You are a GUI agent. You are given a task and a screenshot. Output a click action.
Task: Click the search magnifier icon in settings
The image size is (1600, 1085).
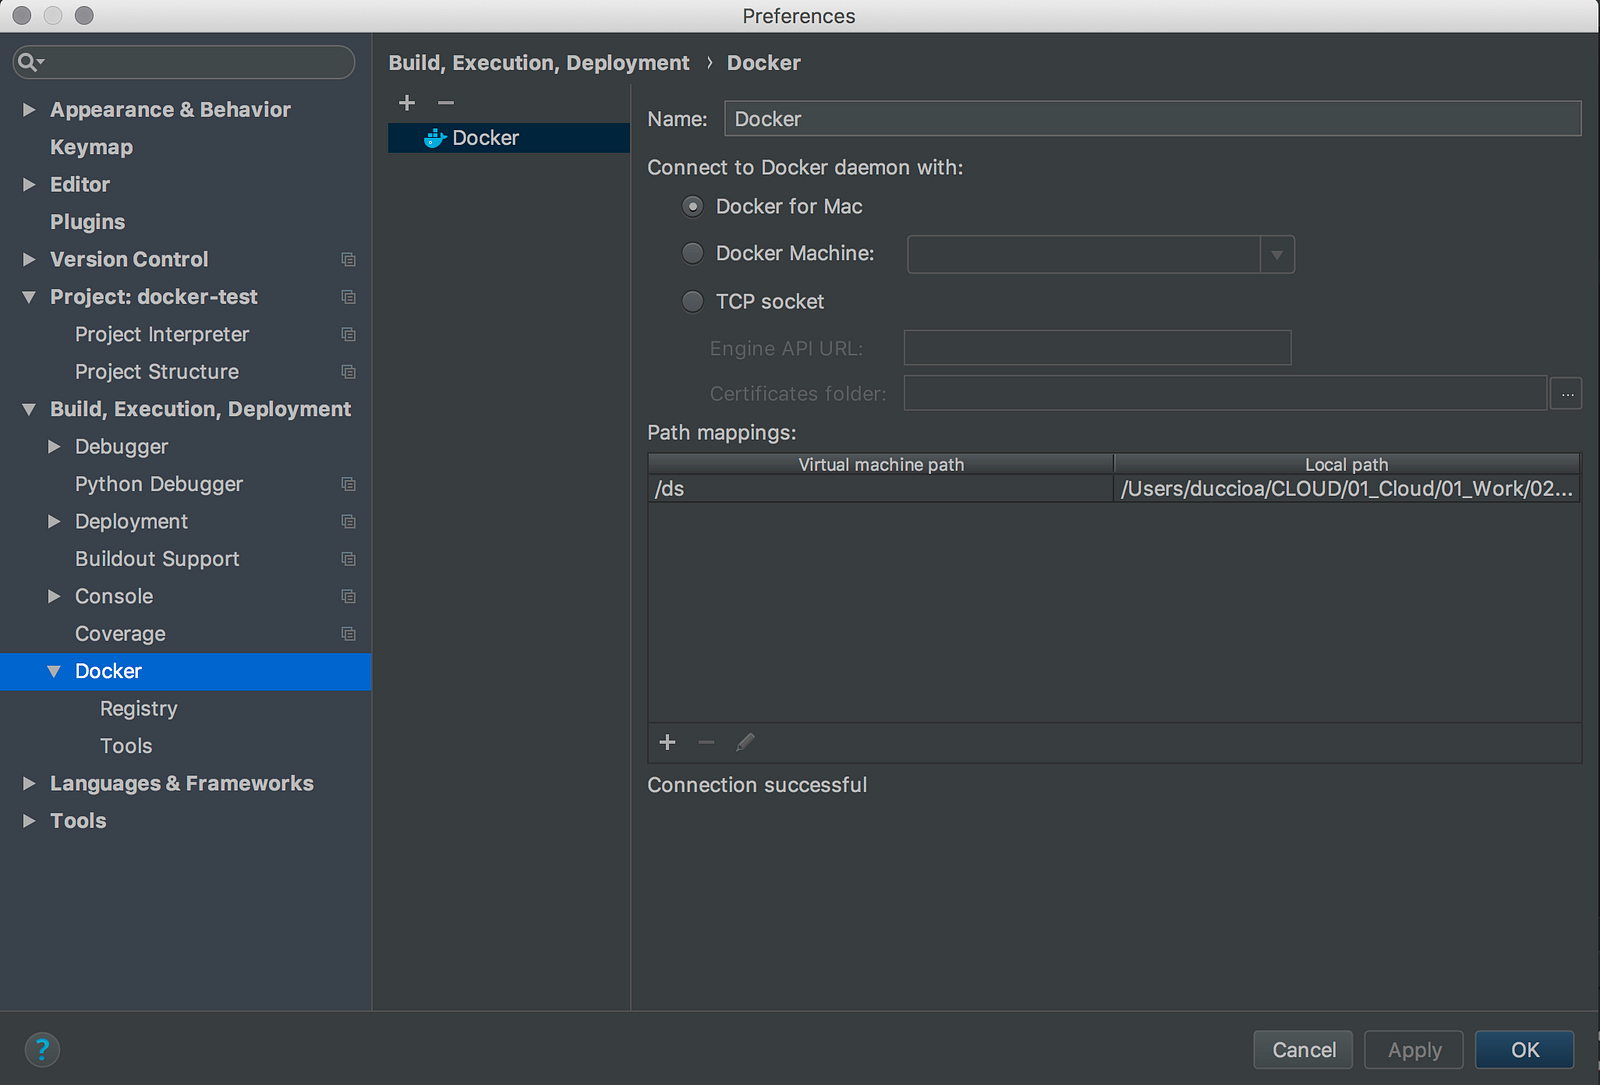coord(30,63)
